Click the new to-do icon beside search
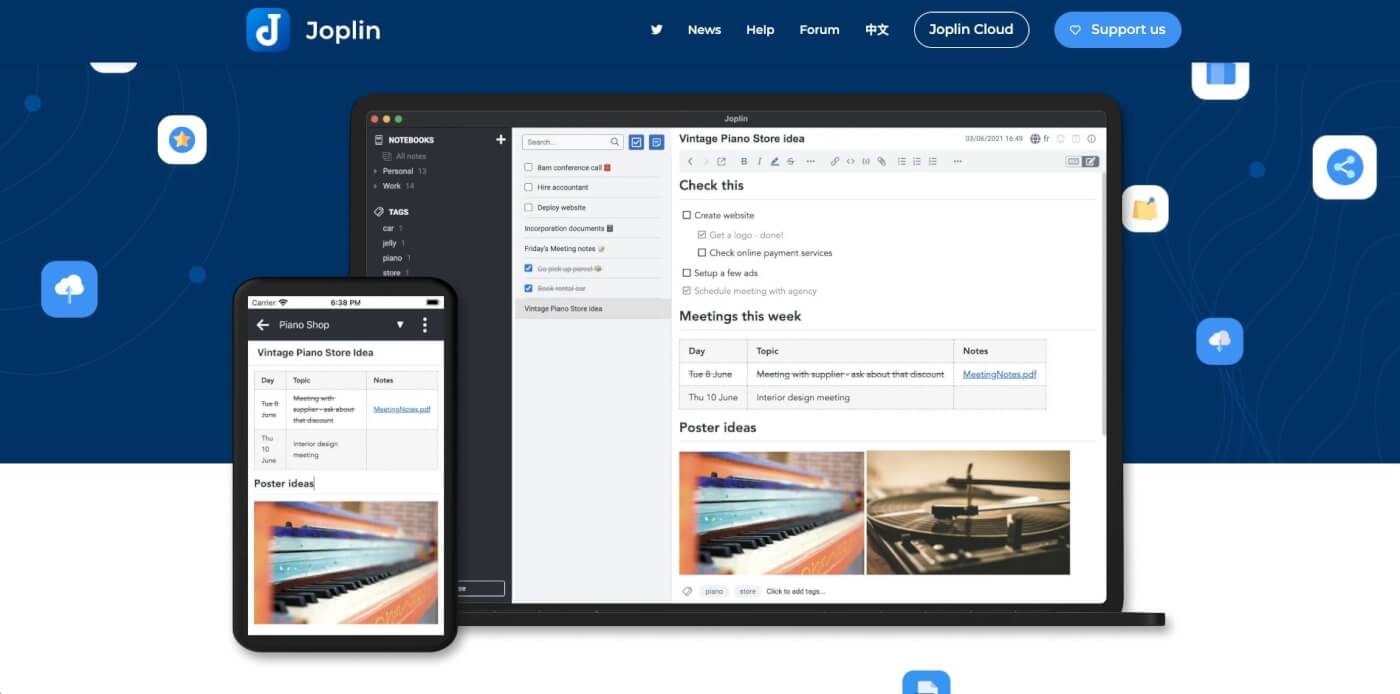 [x=636, y=143]
